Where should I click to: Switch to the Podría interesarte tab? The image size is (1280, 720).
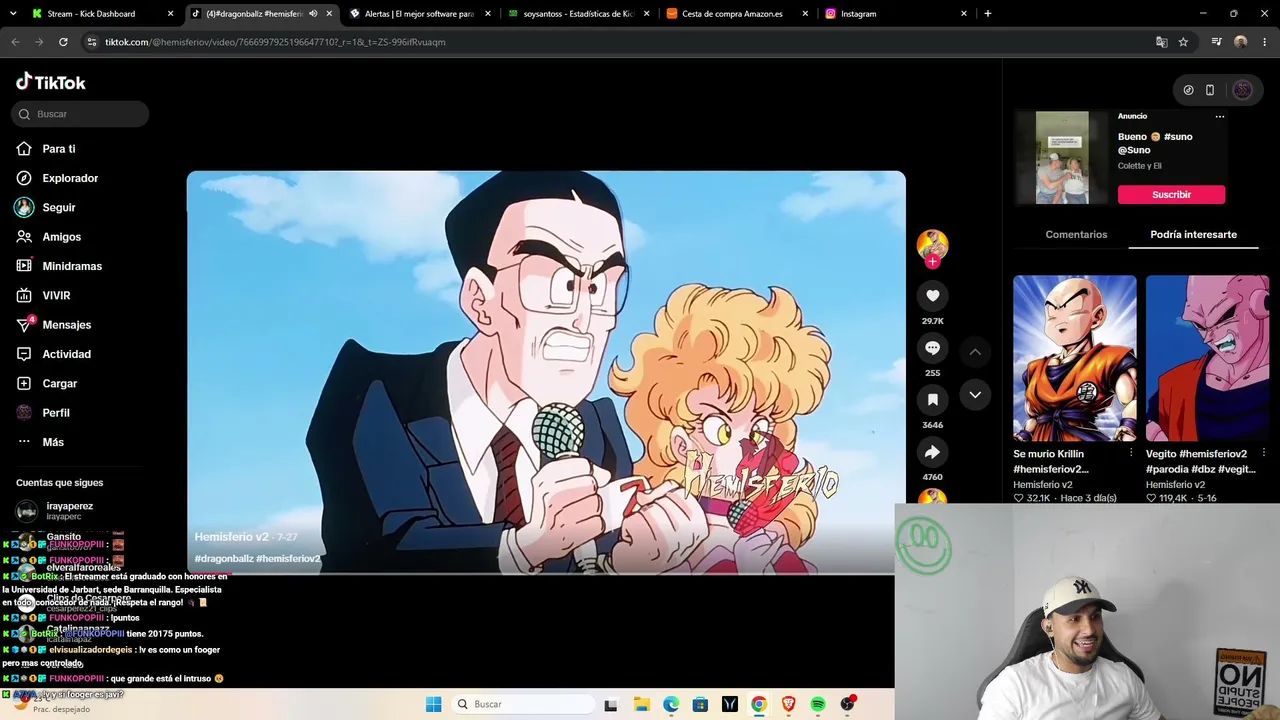click(x=1193, y=235)
